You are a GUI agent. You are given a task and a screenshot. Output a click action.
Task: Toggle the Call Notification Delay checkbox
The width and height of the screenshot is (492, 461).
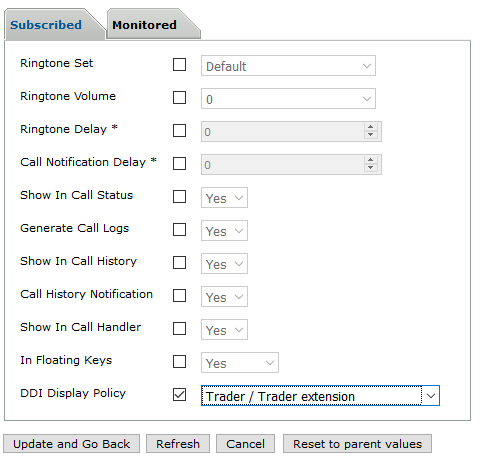tap(179, 164)
